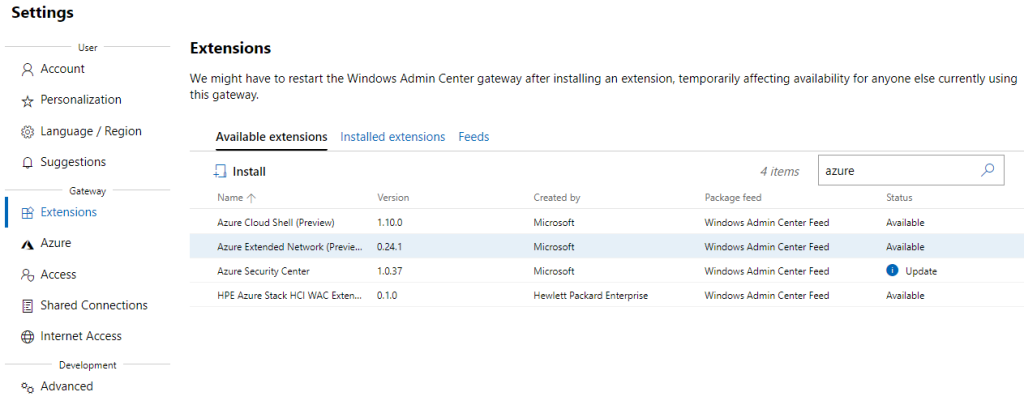This screenshot has width=1024, height=409.
Task: Open Suggestions bell icon
Action: tap(27, 163)
